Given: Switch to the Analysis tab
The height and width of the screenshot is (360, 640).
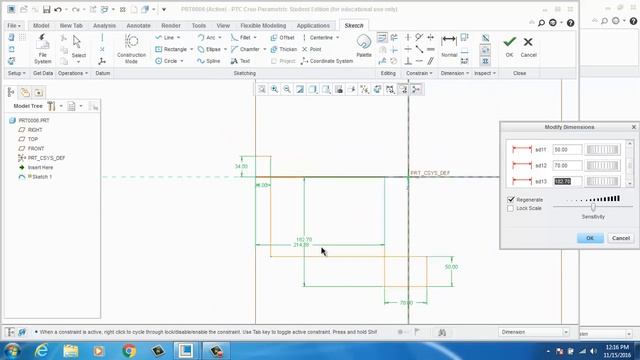Looking at the screenshot, I should pos(104,26).
